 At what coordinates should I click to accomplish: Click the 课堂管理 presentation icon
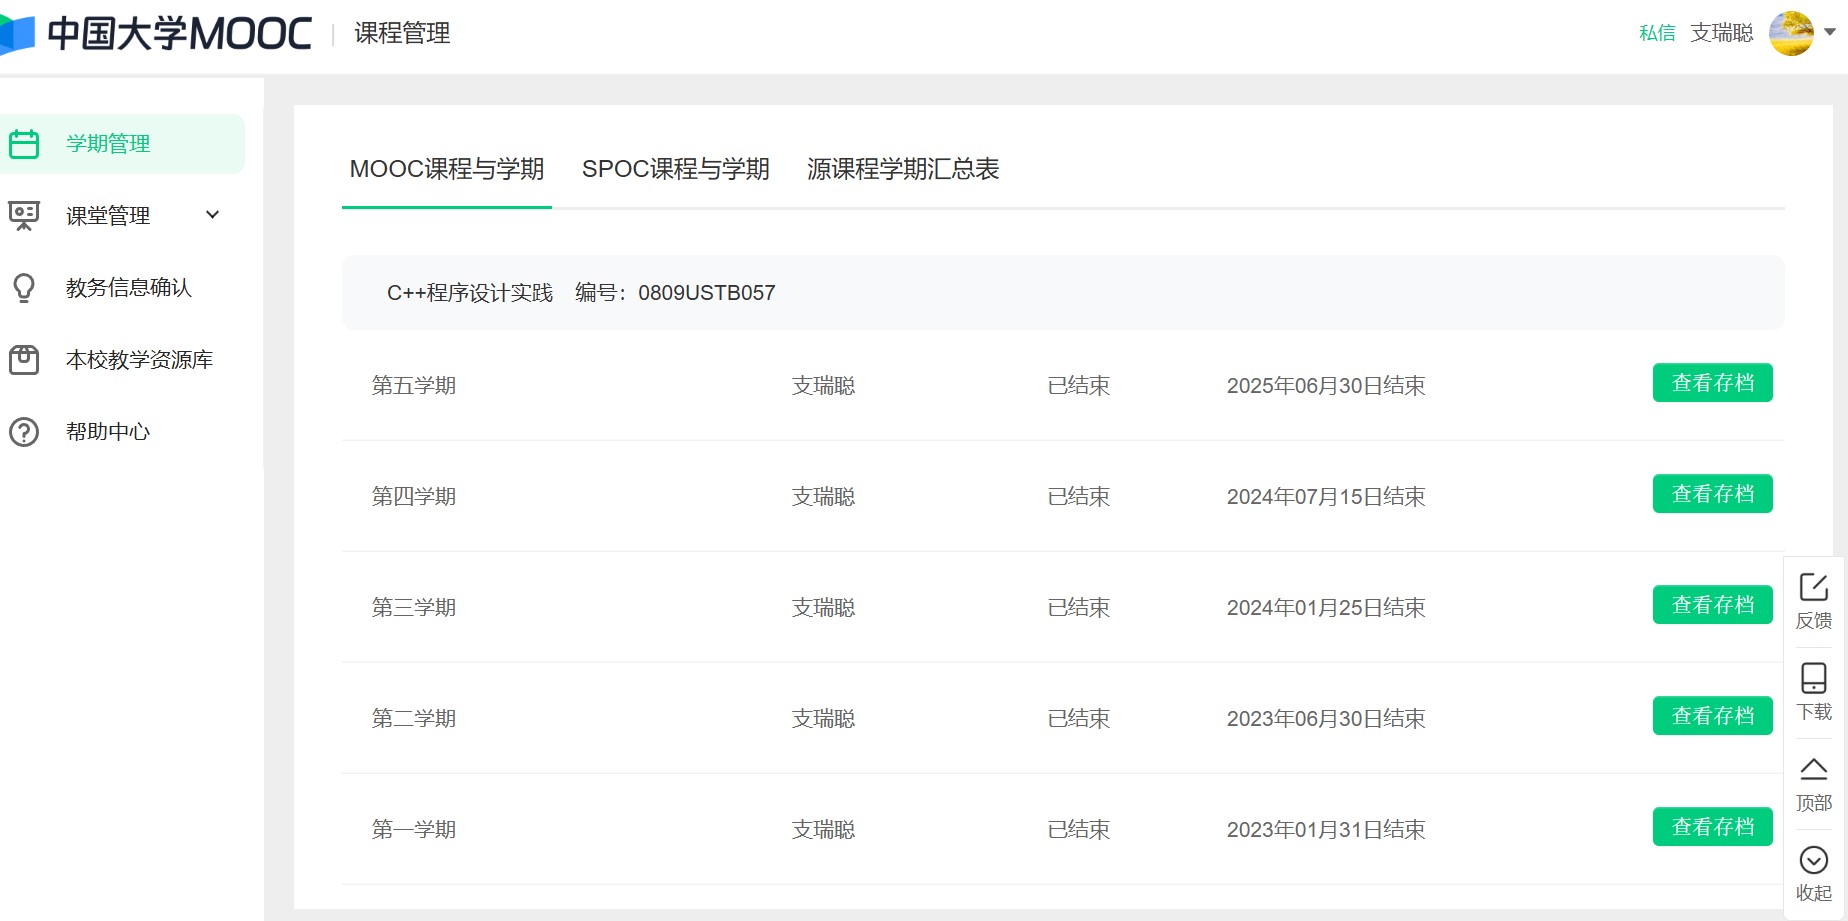pos(24,216)
